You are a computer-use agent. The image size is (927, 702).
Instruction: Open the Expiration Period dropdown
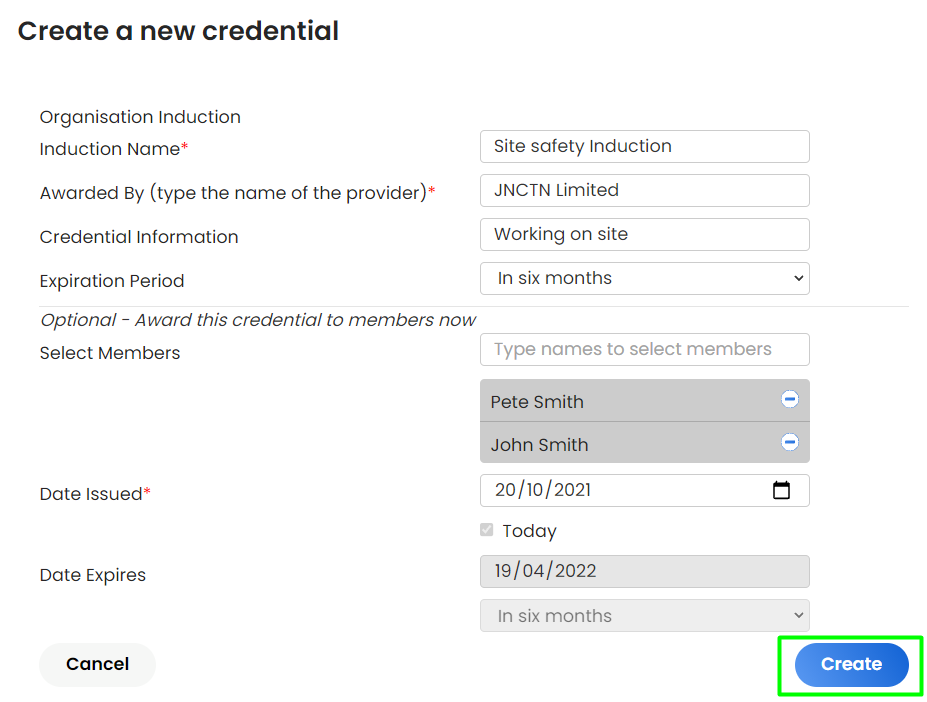click(644, 279)
